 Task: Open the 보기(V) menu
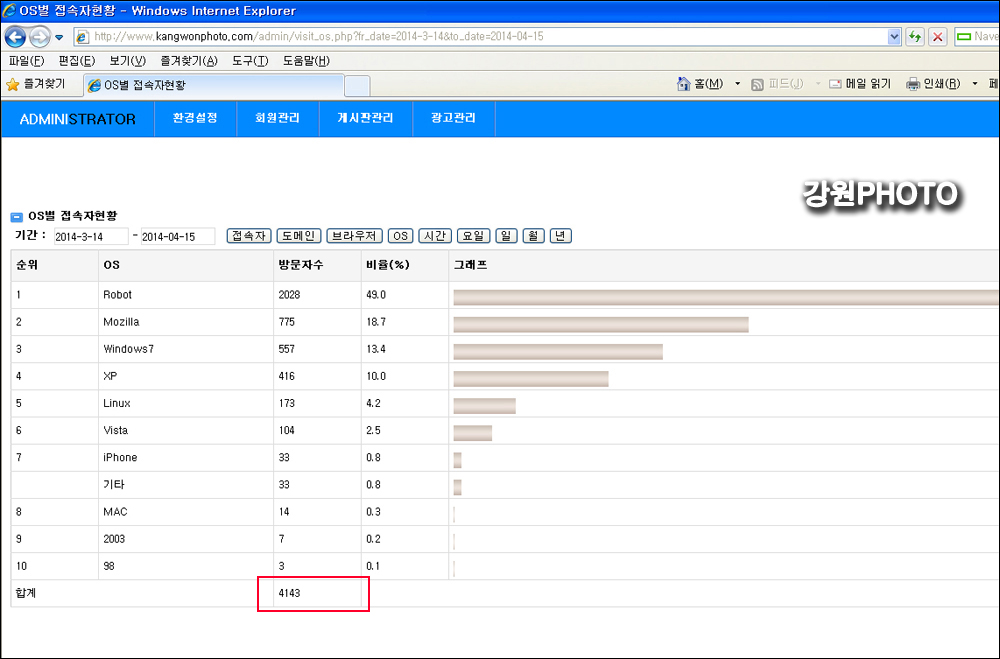click(x=128, y=61)
